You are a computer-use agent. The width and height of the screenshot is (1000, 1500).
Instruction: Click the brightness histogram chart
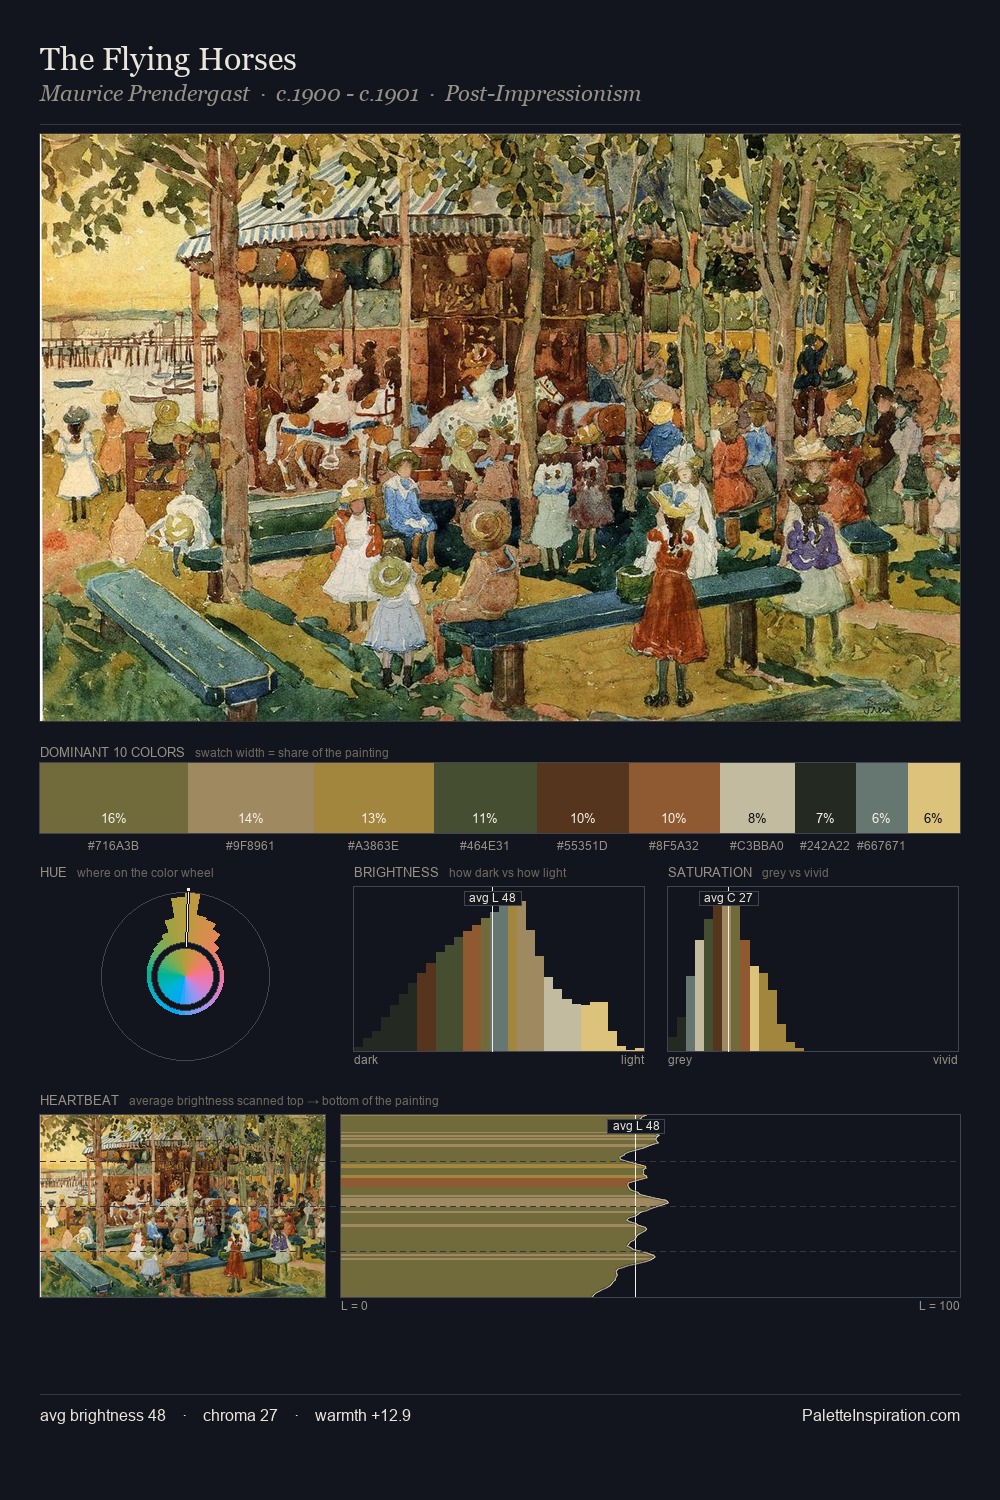tap(499, 969)
